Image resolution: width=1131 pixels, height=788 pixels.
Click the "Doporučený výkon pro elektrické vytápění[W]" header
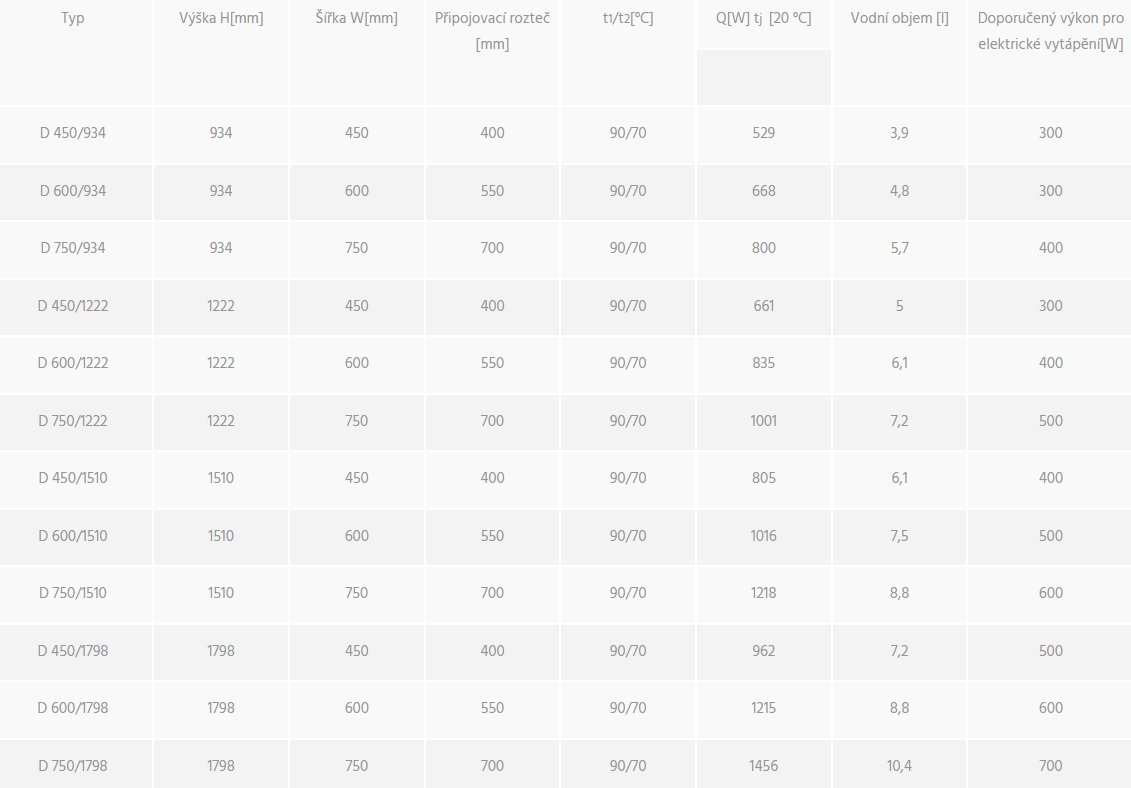coord(1050,31)
